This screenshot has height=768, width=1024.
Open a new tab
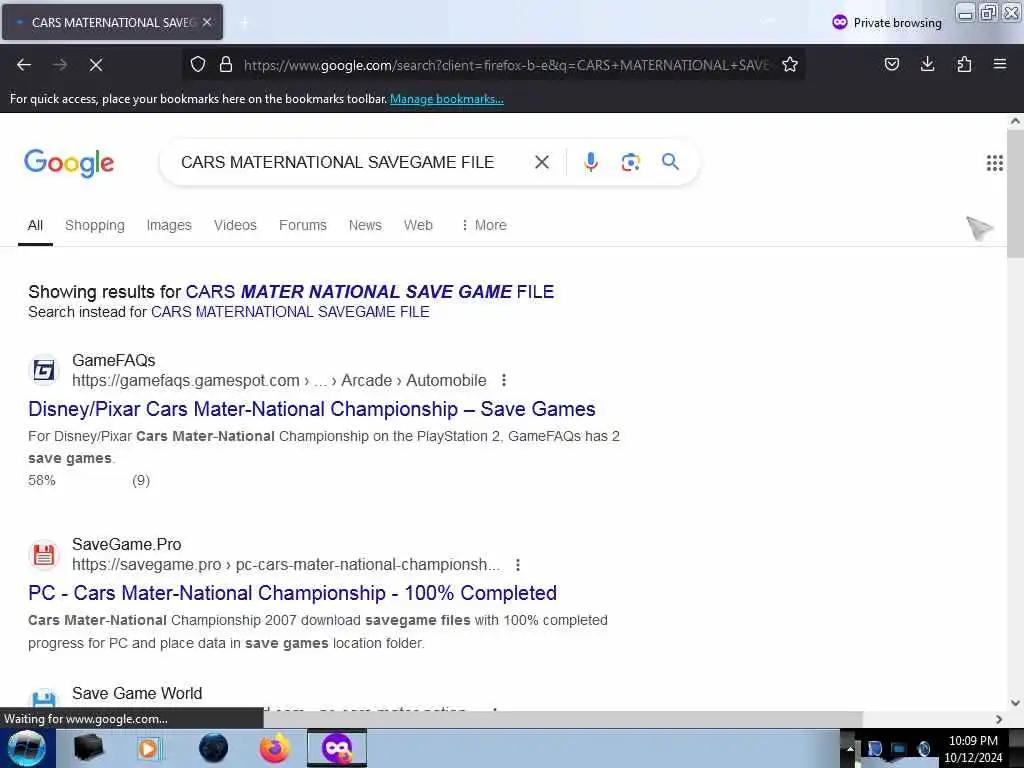pos(244,22)
